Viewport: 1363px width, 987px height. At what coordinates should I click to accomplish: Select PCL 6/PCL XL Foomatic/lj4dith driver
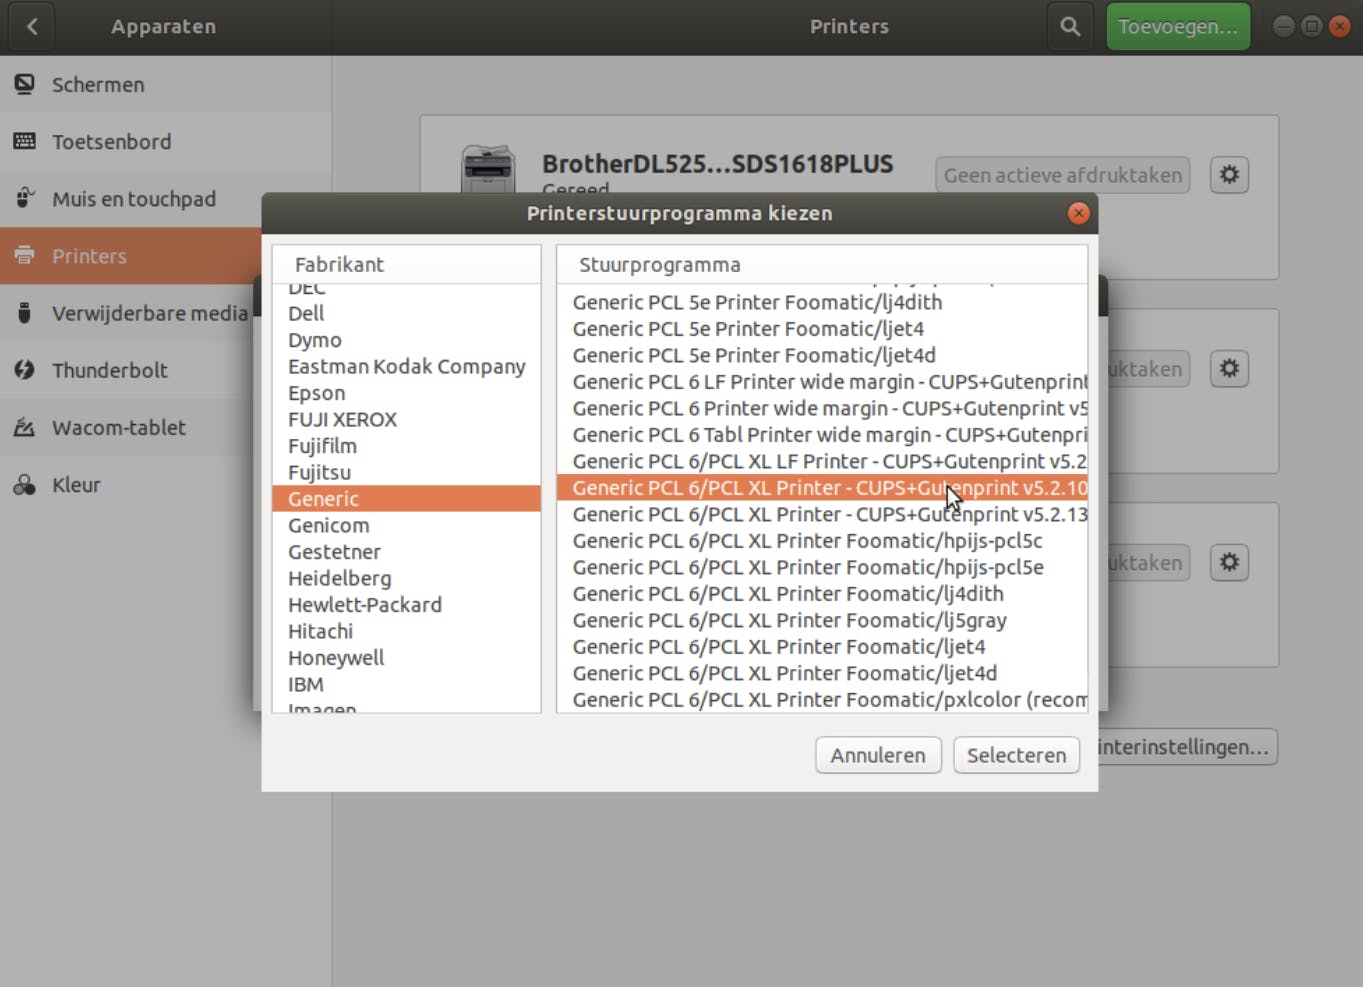pyautogui.click(x=822, y=594)
